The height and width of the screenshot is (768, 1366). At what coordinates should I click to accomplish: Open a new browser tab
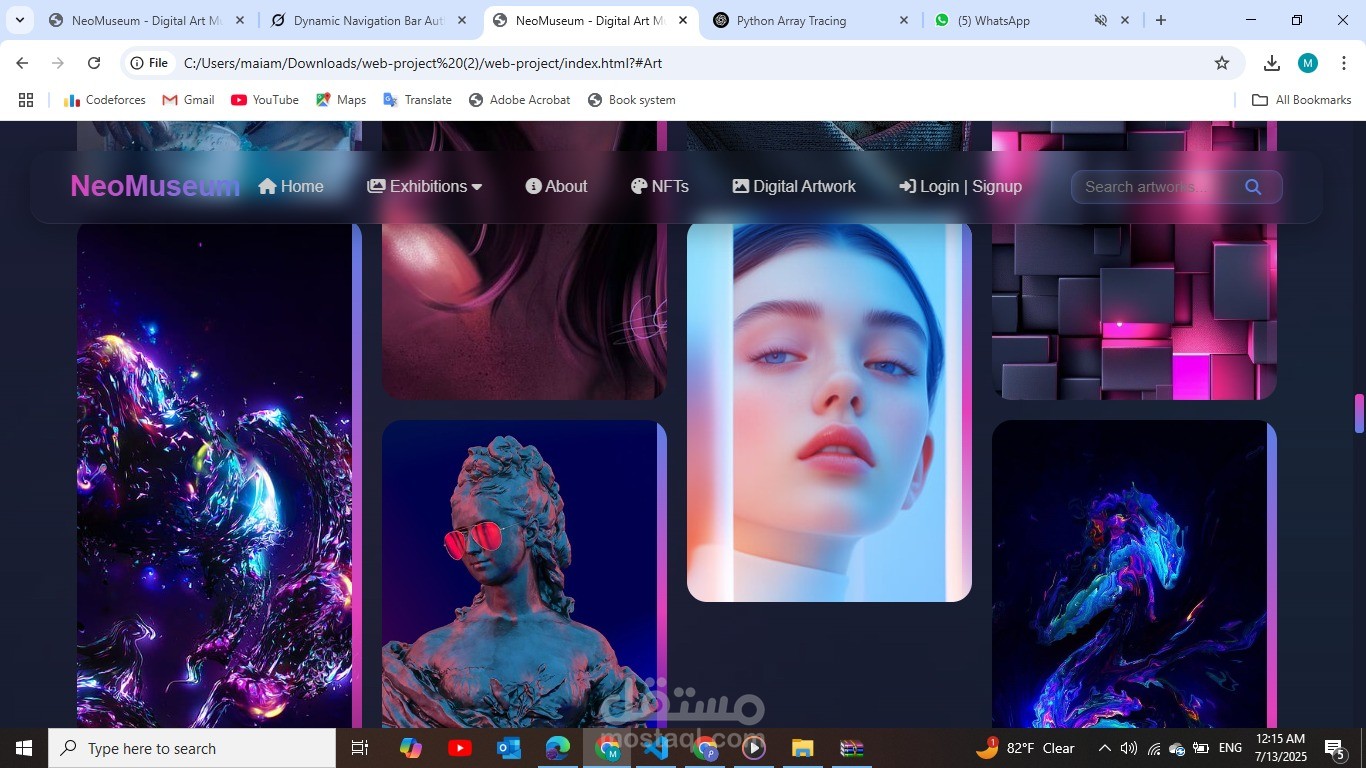1160,20
